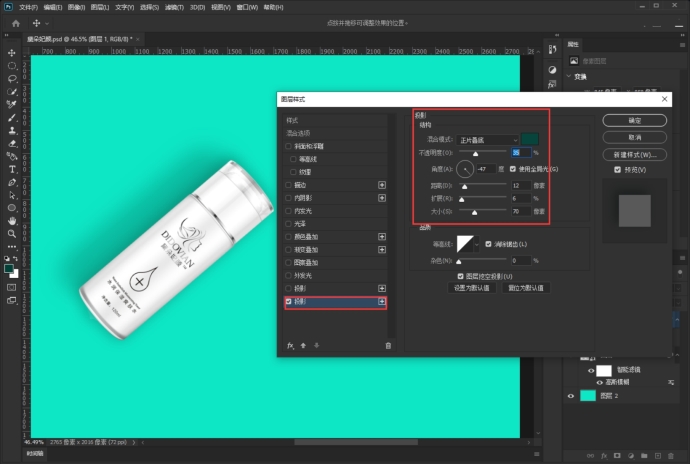The image size is (690, 464).
Task: Click the Home icon in options bar
Action: [16, 23]
